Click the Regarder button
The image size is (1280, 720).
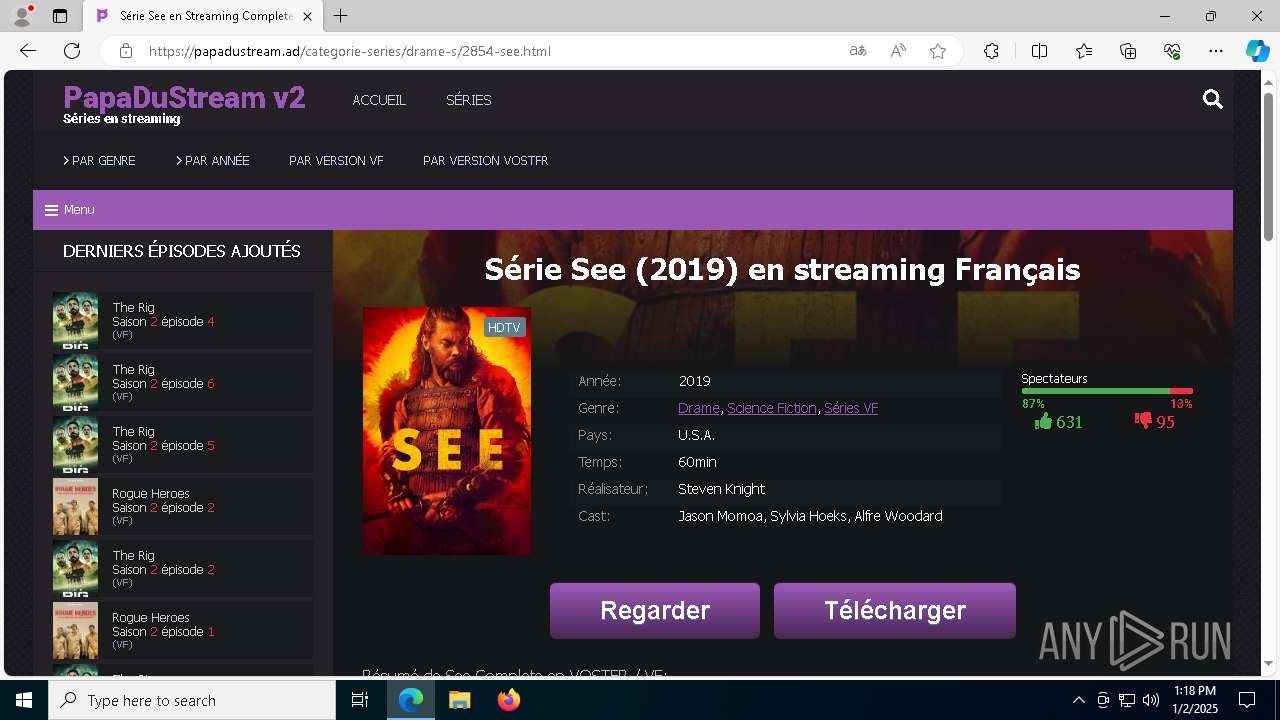(x=655, y=611)
